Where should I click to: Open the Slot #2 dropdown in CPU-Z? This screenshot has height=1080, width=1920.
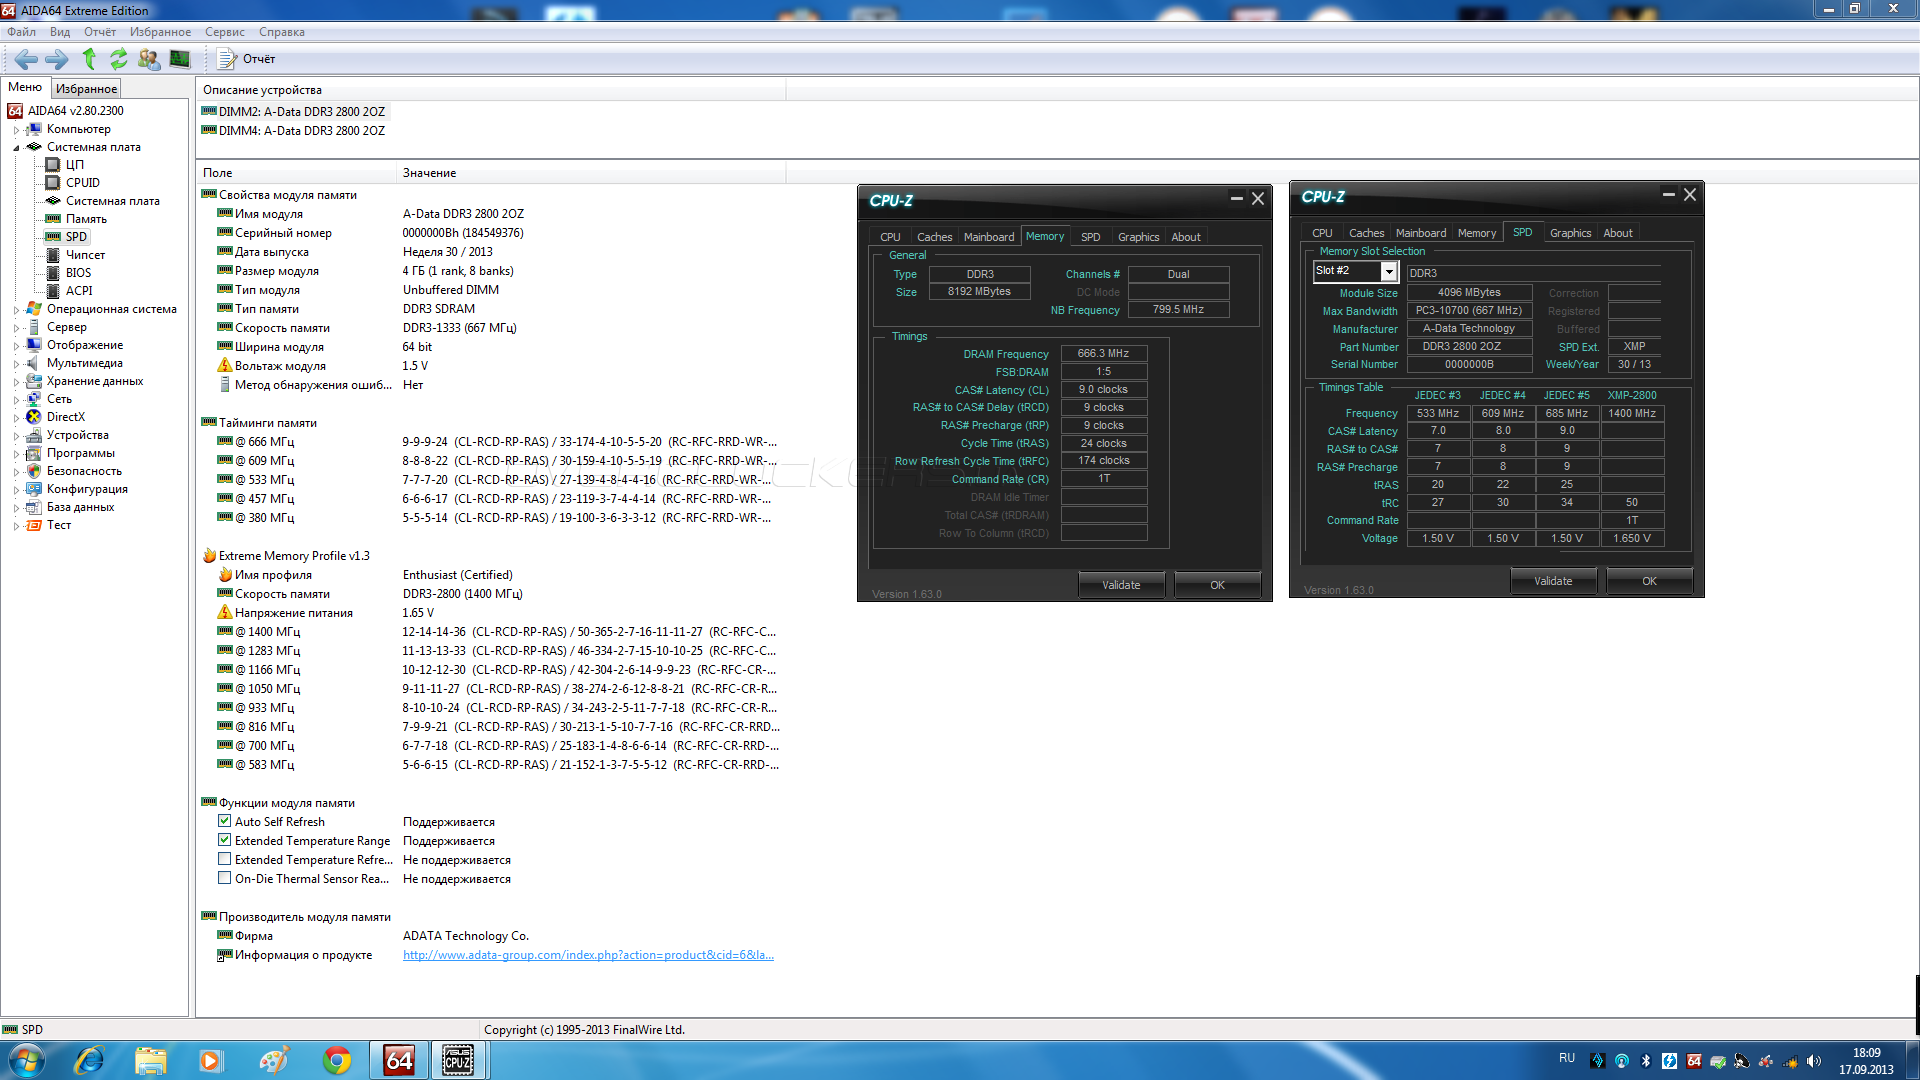click(x=1389, y=272)
